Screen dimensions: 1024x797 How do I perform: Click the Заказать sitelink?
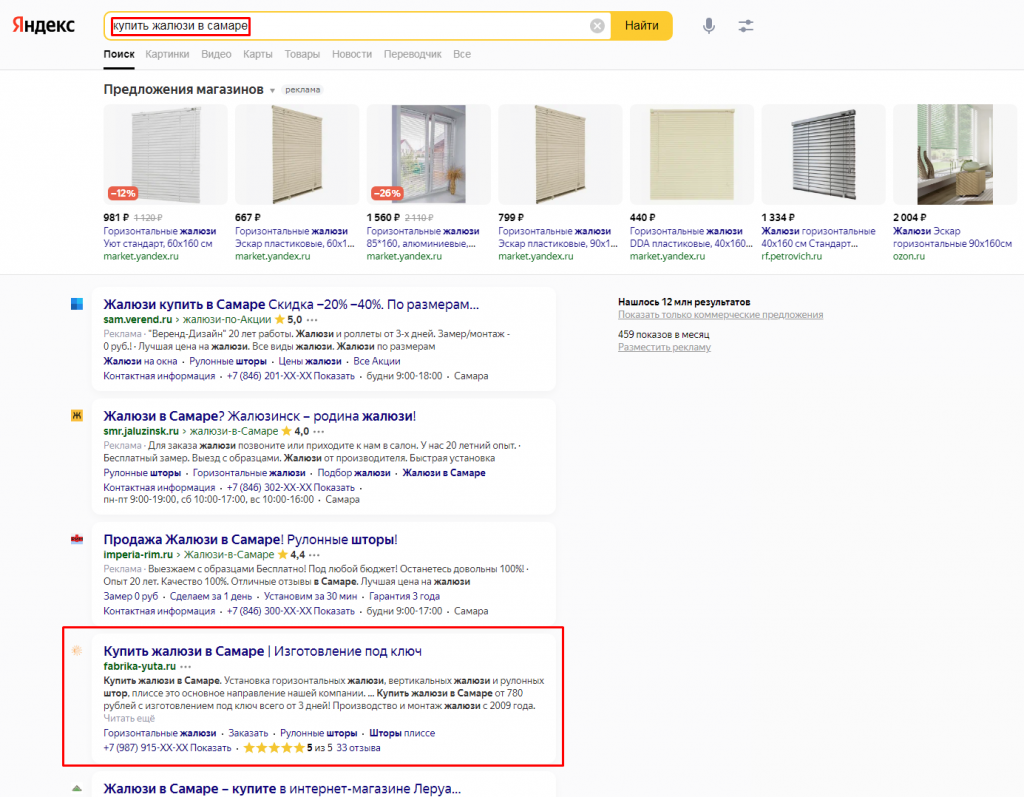(x=248, y=734)
